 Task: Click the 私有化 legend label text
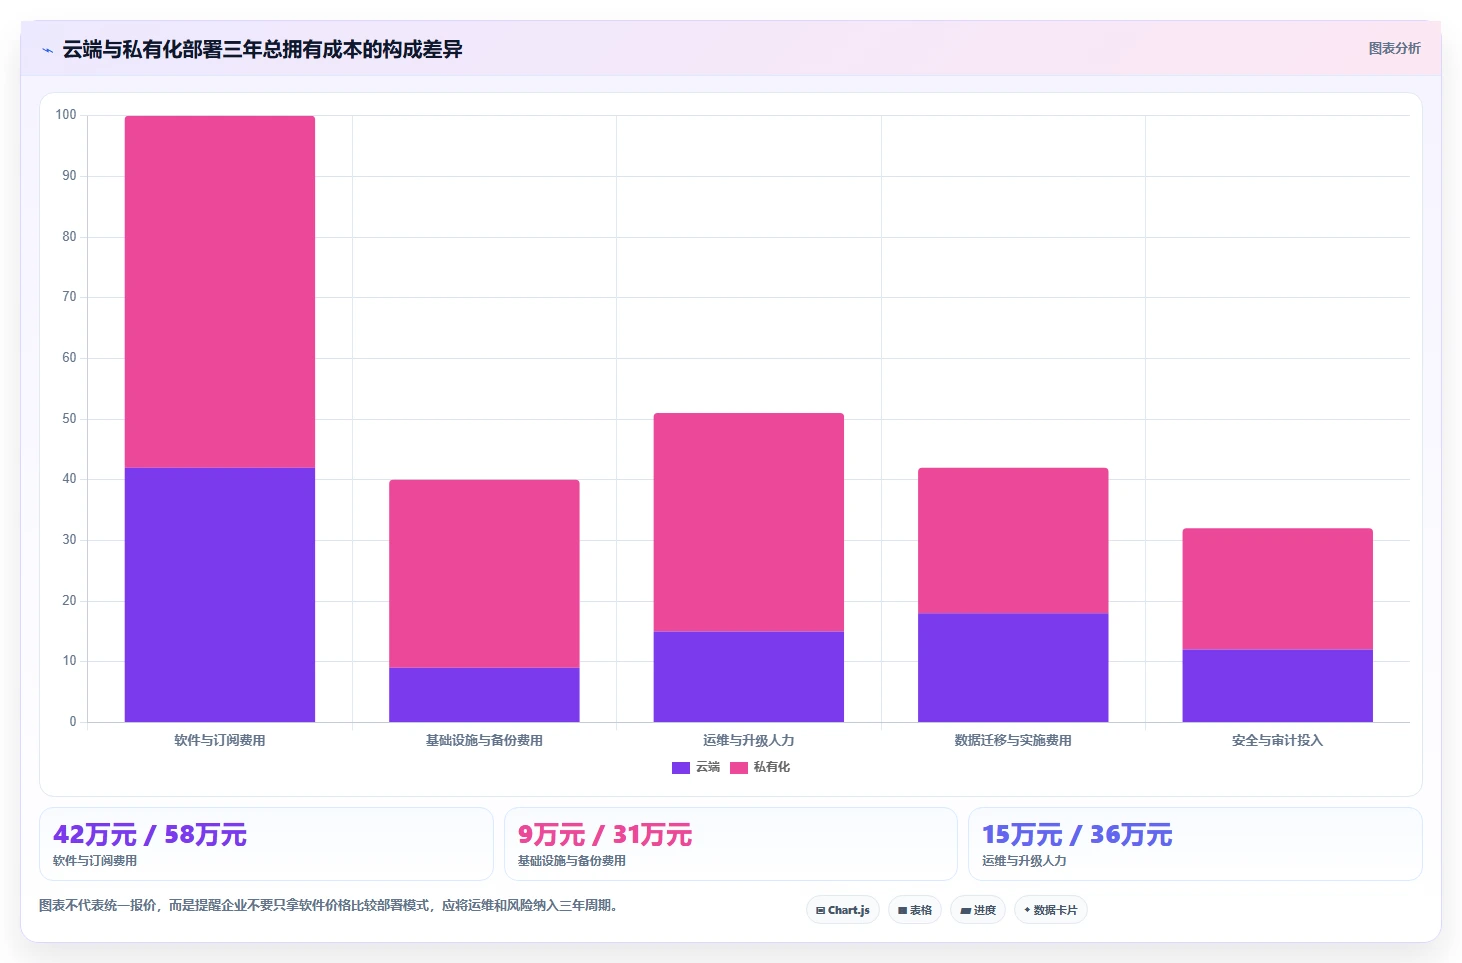pyautogui.click(x=772, y=767)
